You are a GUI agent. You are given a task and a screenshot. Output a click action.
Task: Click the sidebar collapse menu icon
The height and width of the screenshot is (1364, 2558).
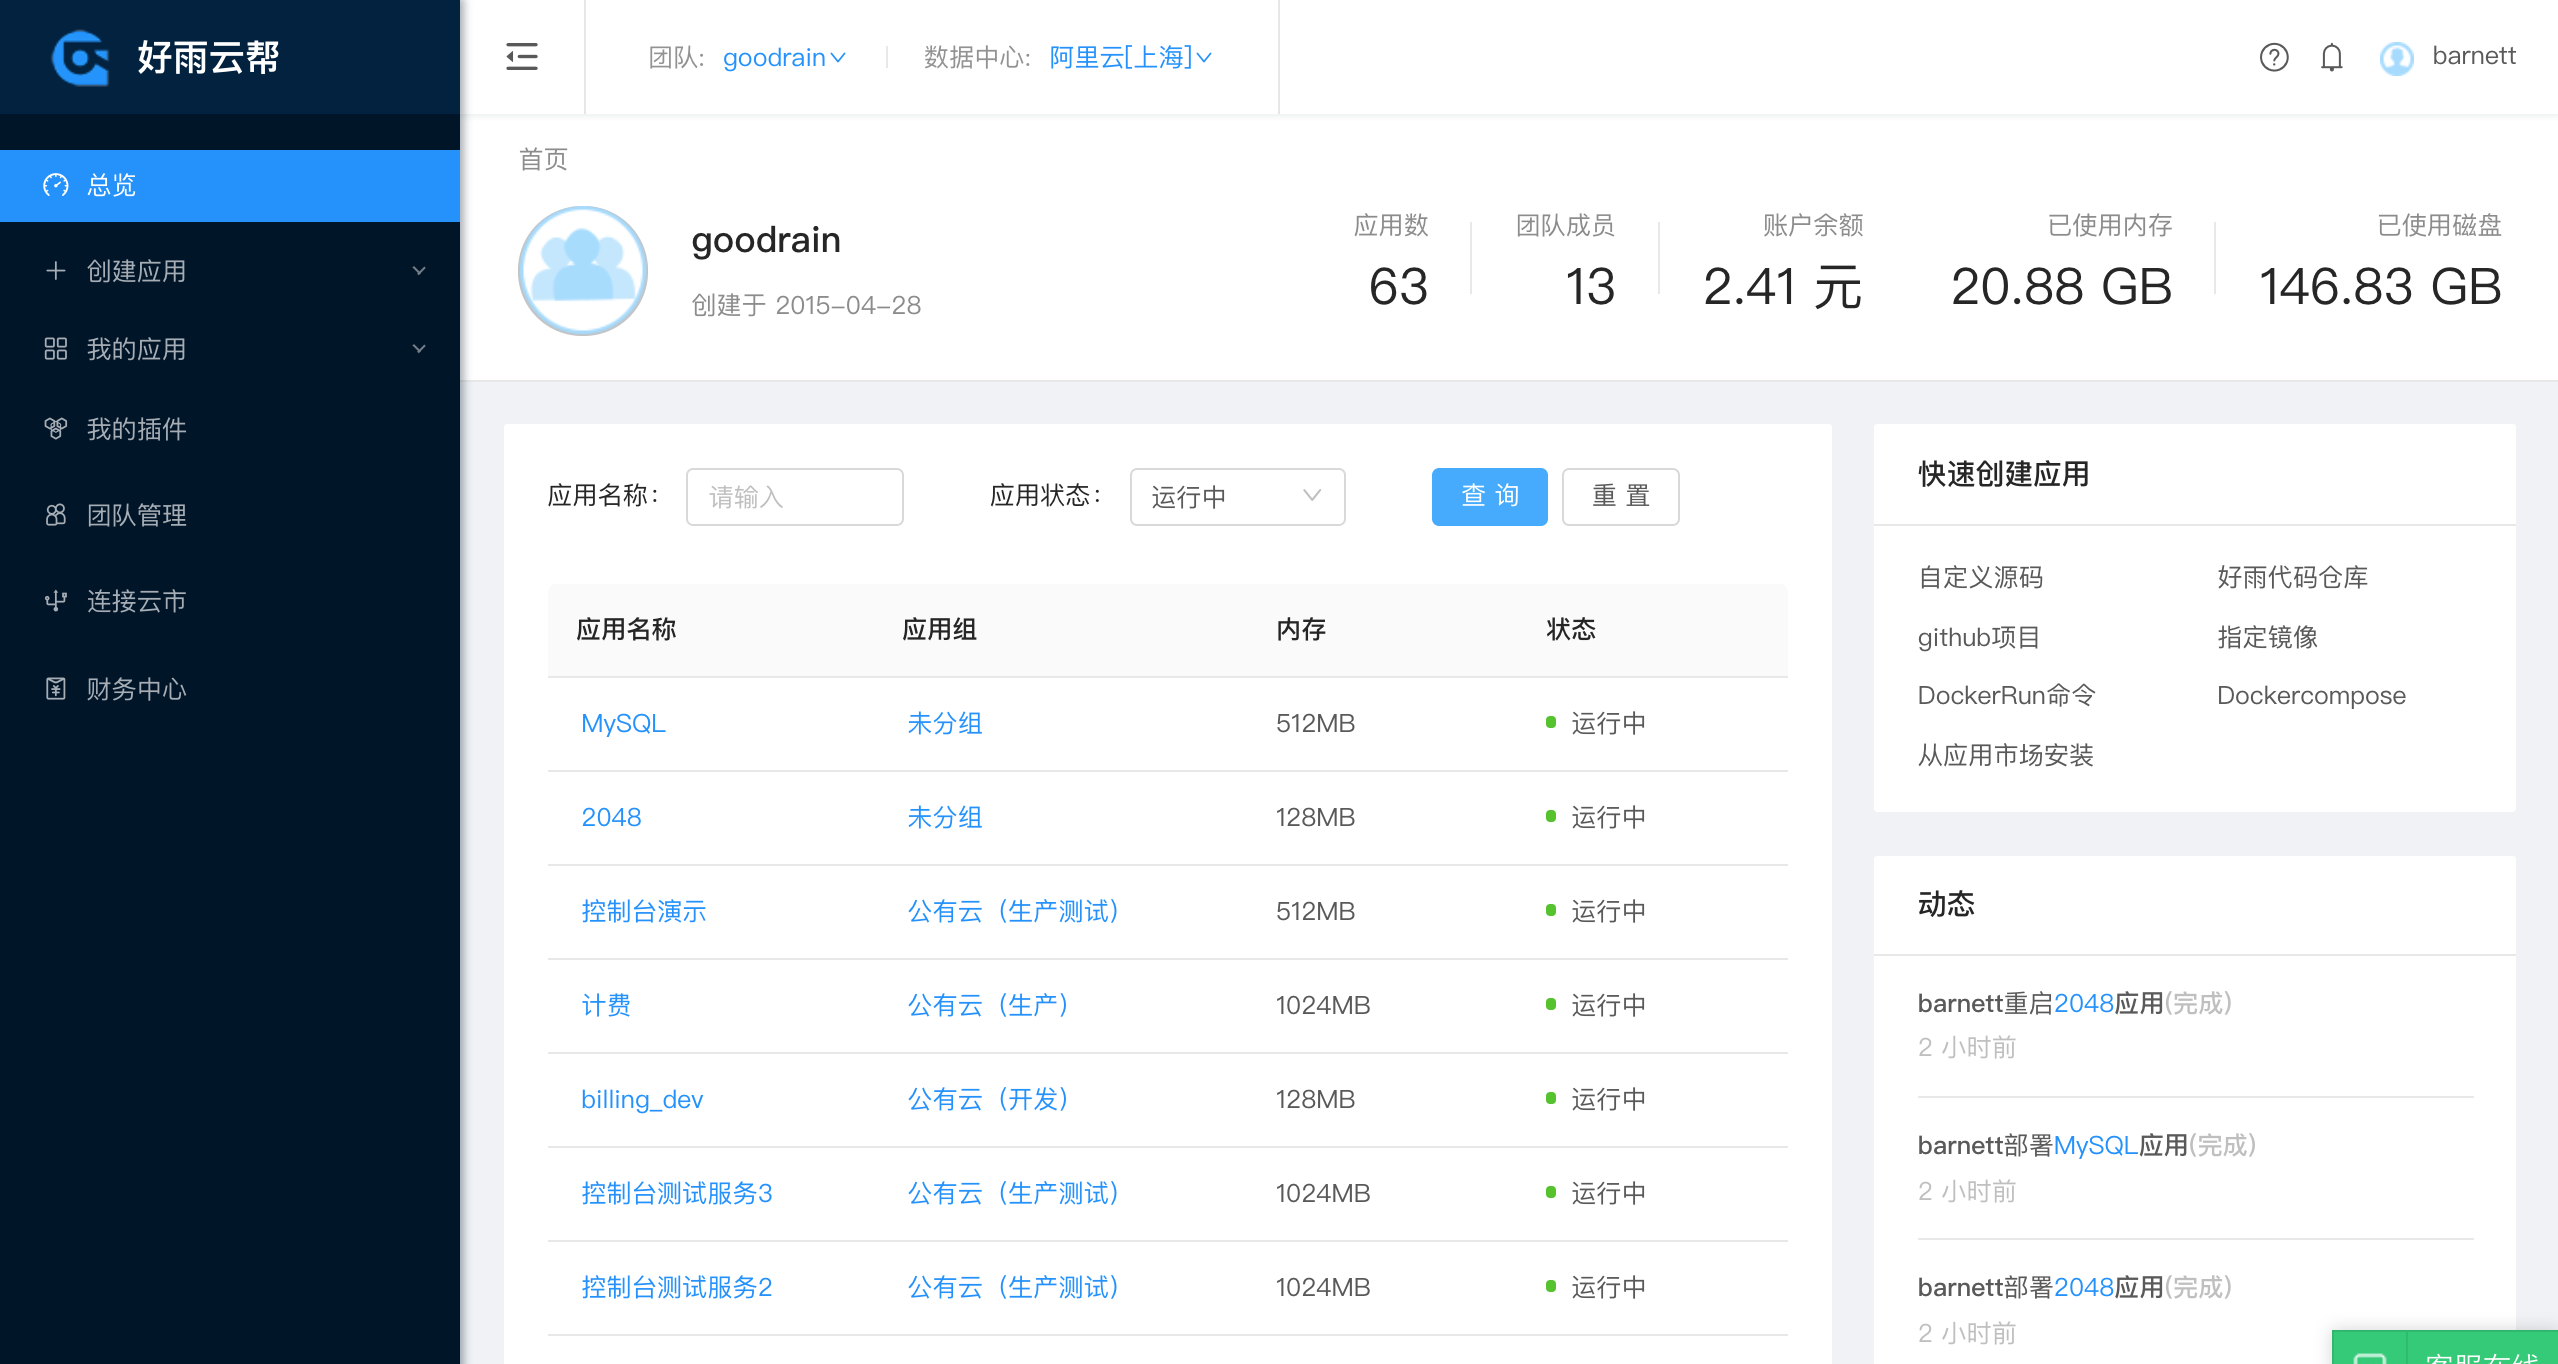(x=521, y=57)
